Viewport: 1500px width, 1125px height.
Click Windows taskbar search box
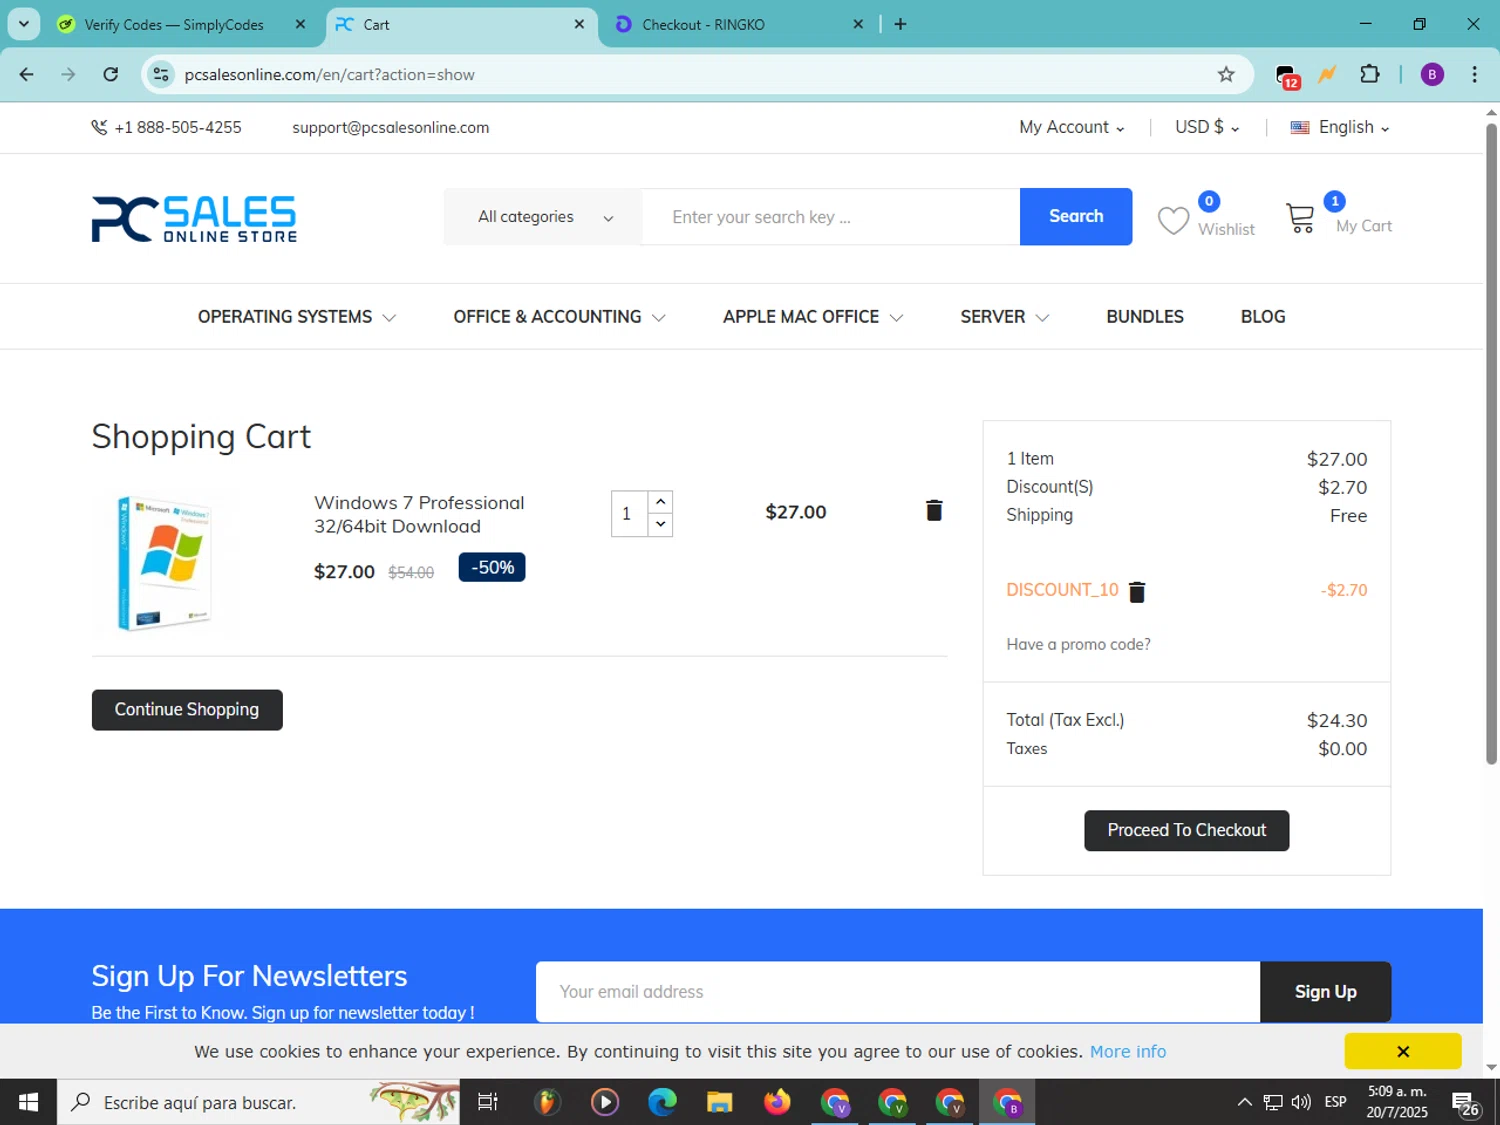(258, 1102)
